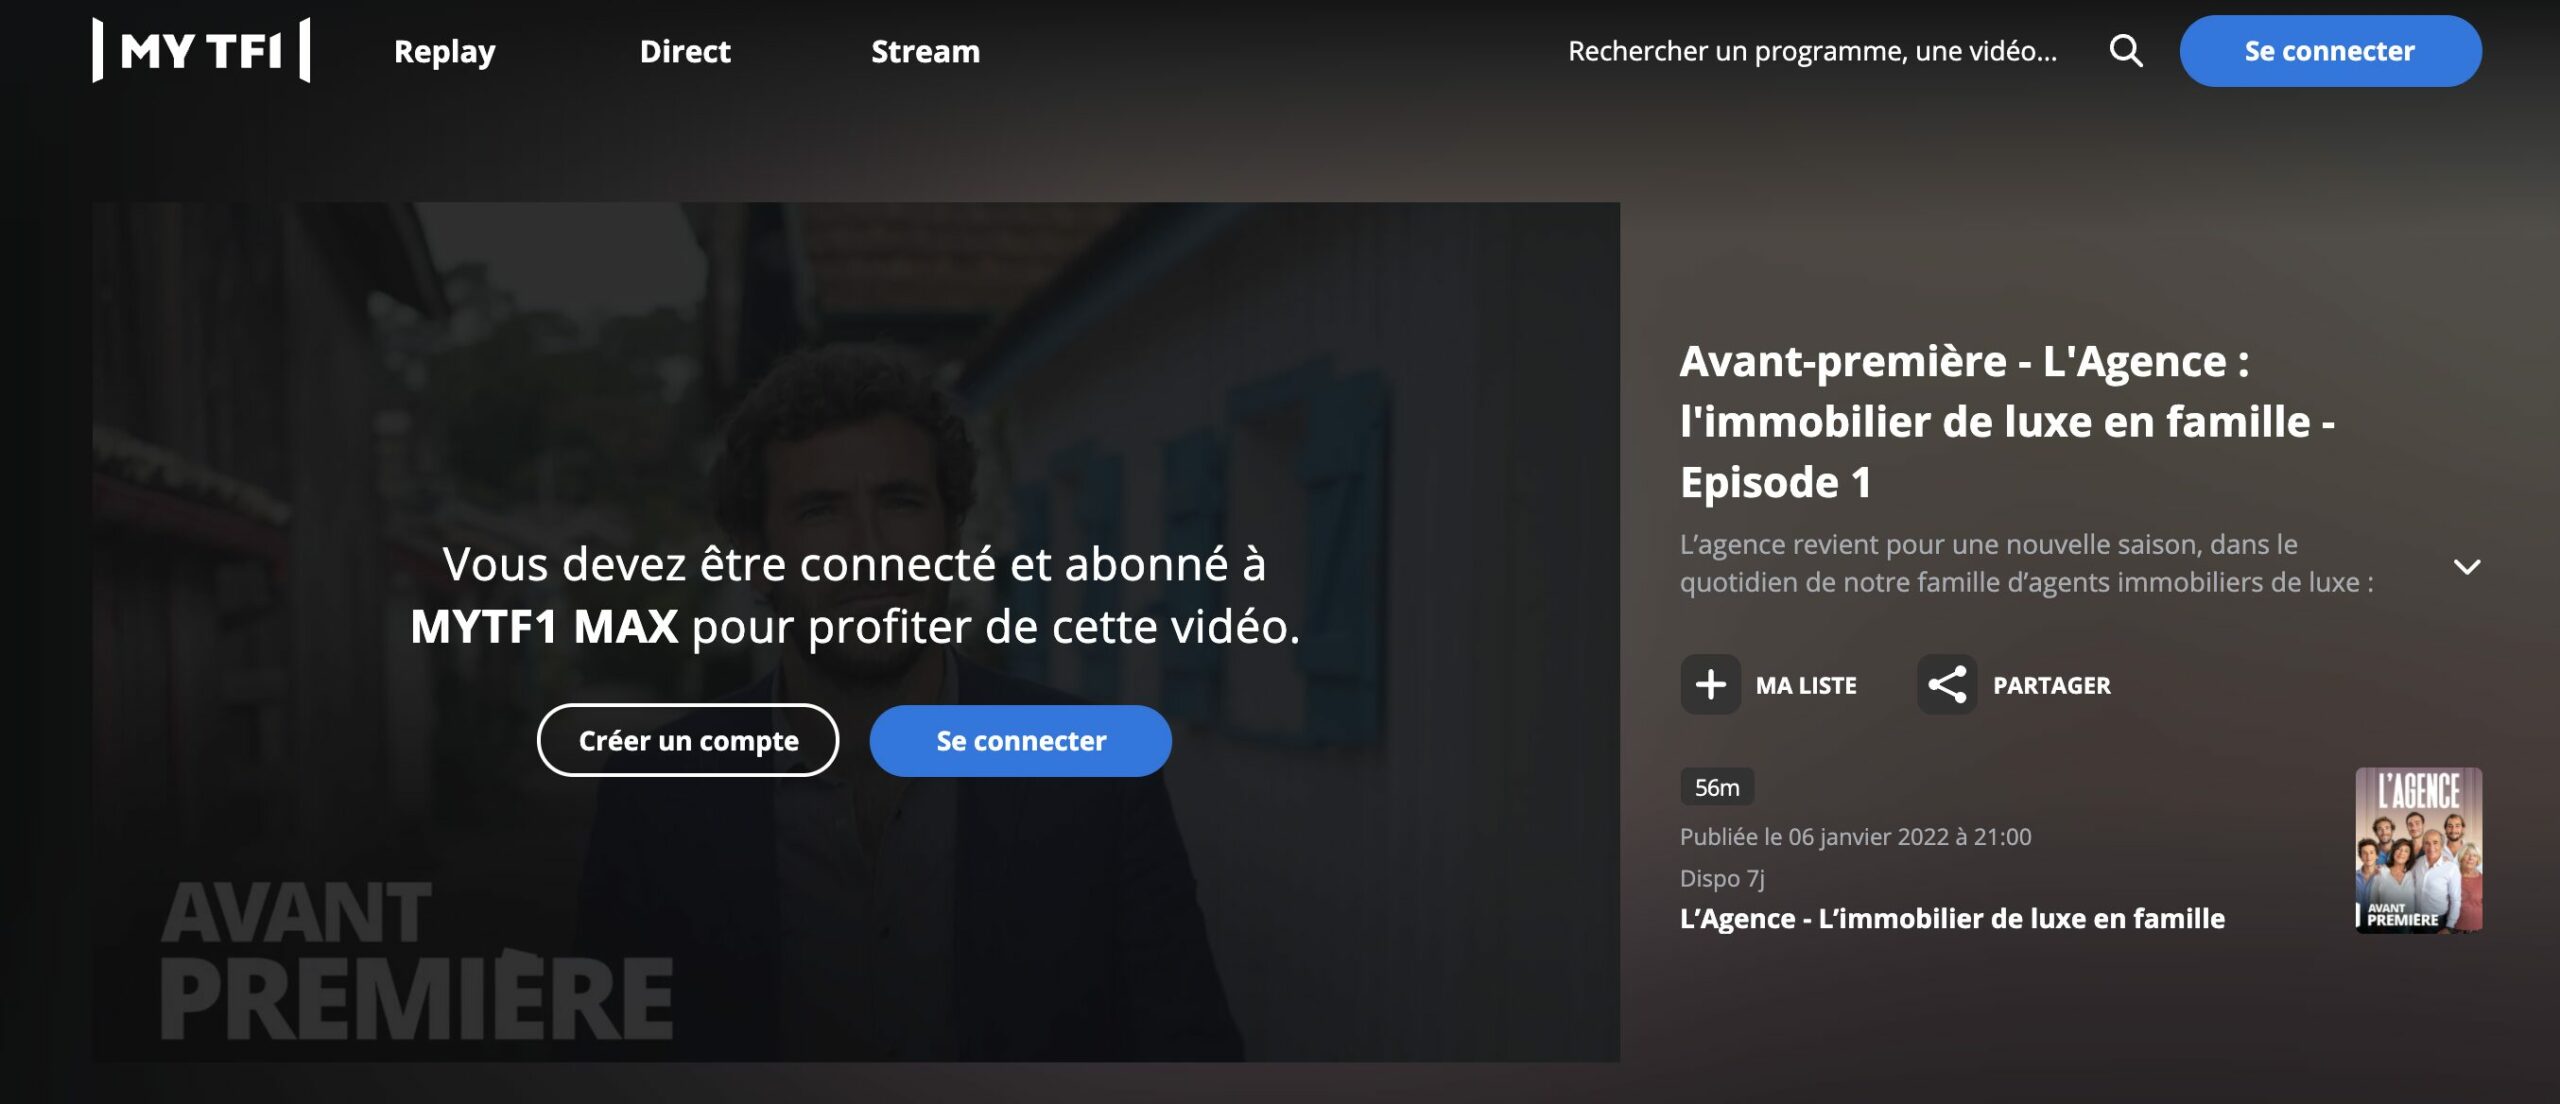The image size is (2560, 1104).
Task: Focus the Rechercher un programme search field
Action: 1812,51
